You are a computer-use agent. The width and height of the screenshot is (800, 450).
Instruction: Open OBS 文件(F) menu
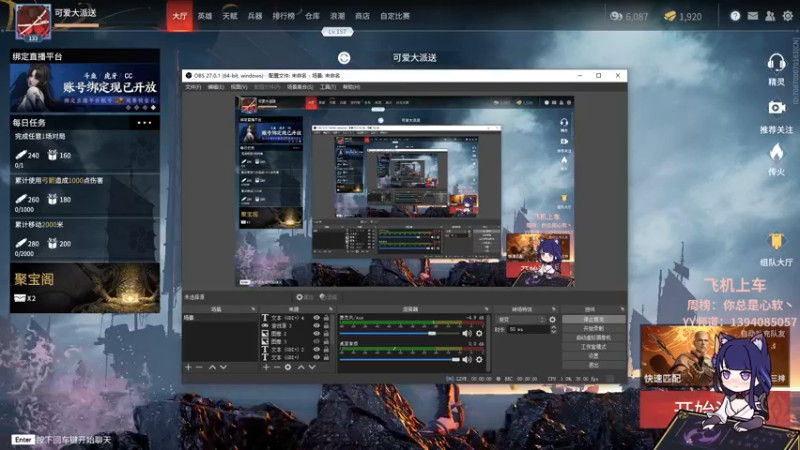click(x=193, y=87)
